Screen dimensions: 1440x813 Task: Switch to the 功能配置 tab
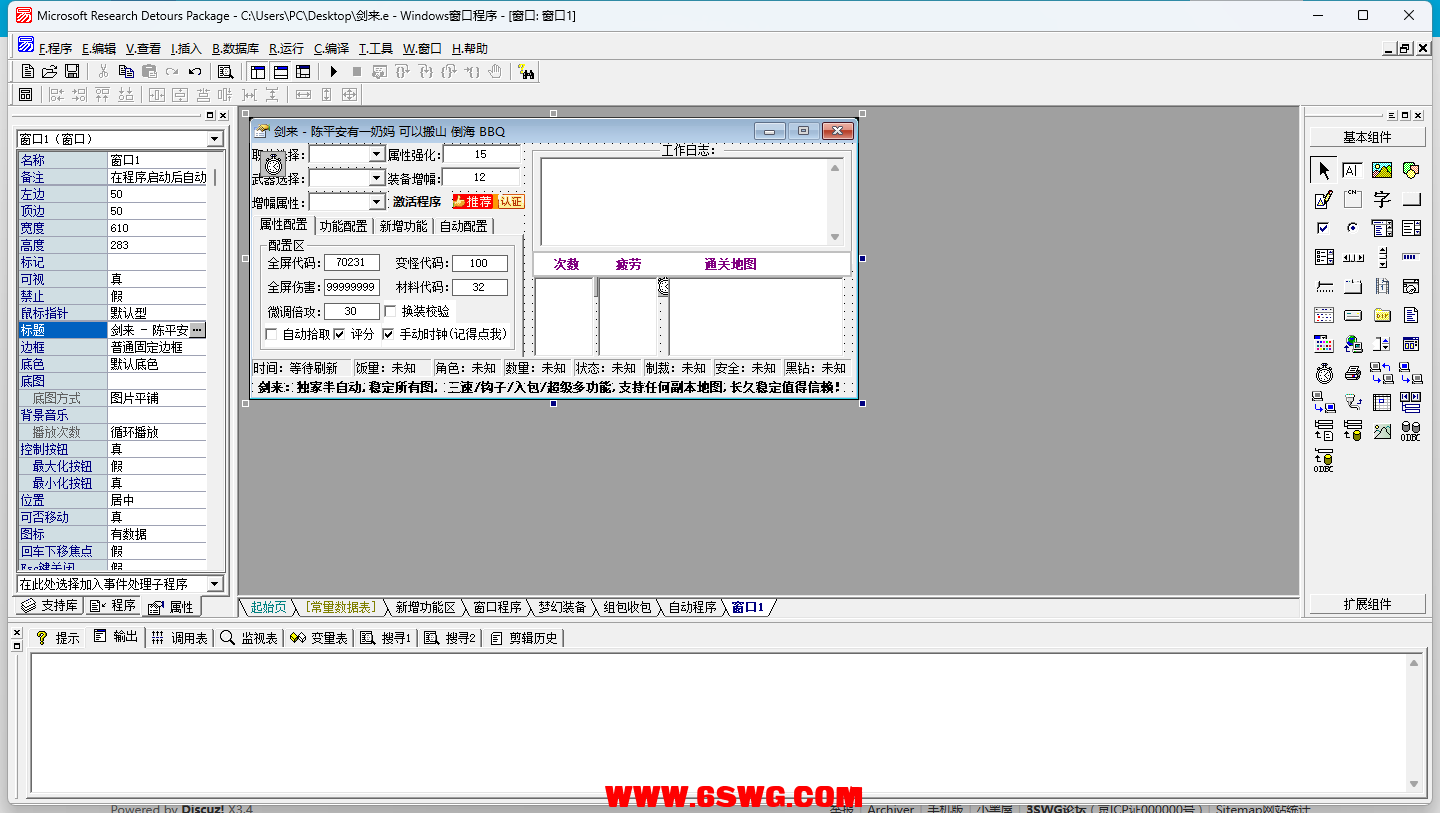click(343, 226)
